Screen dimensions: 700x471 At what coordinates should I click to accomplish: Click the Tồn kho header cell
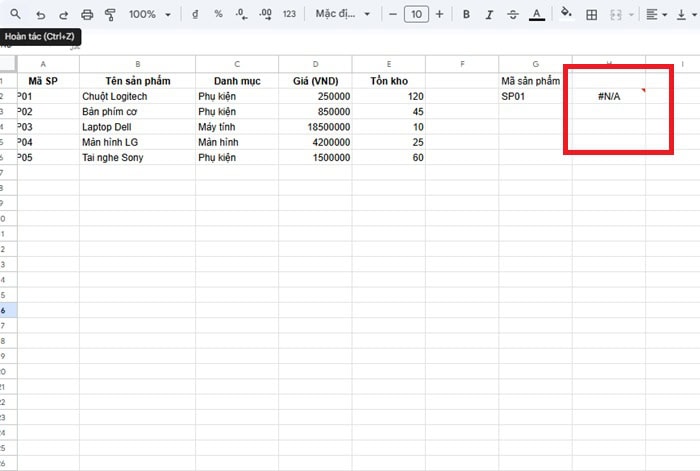coord(389,81)
